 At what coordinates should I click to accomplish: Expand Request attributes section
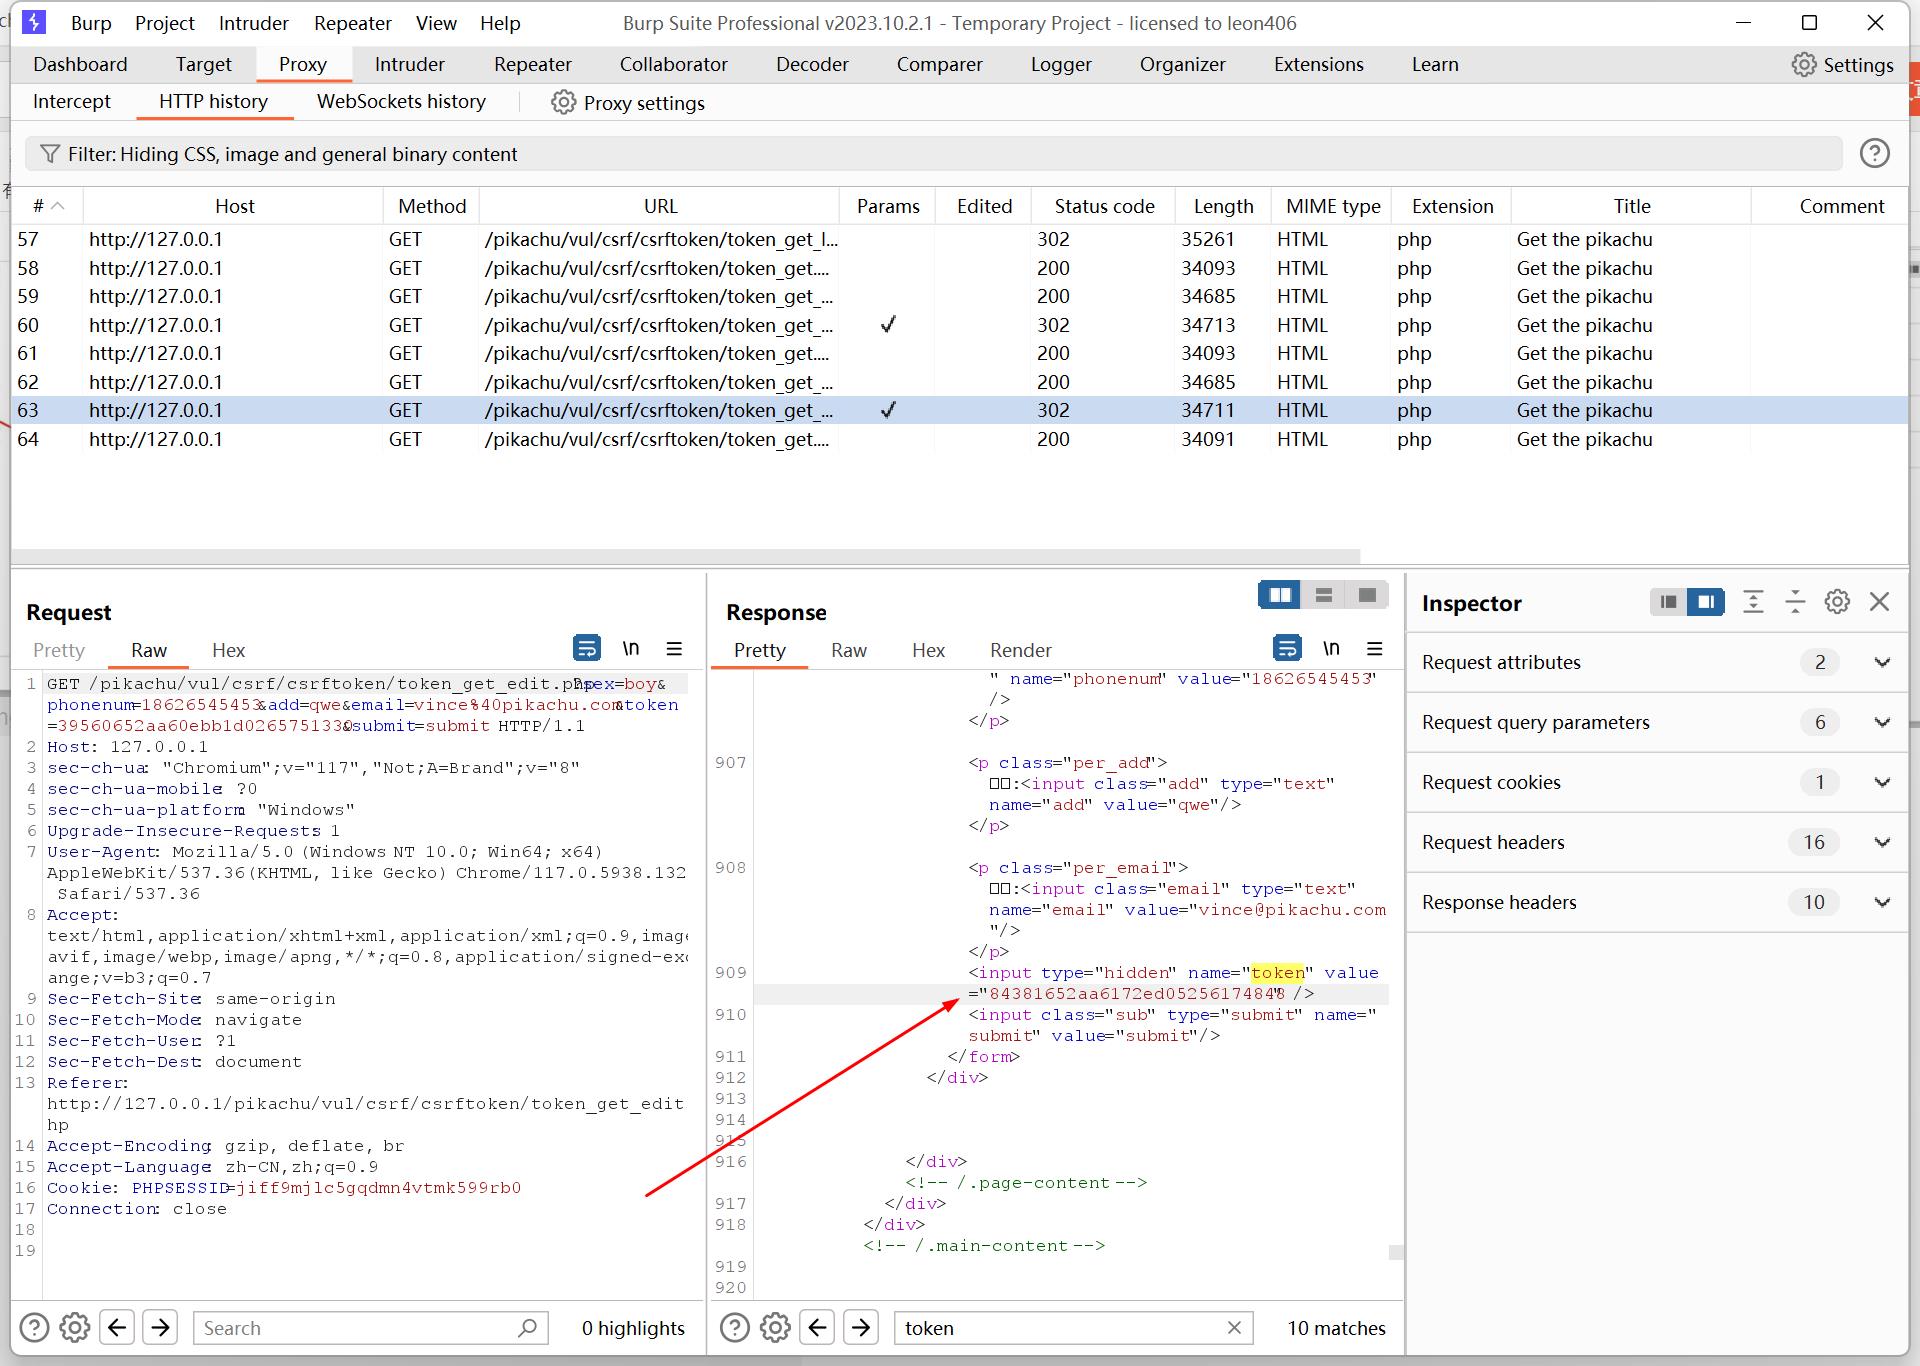1882,662
